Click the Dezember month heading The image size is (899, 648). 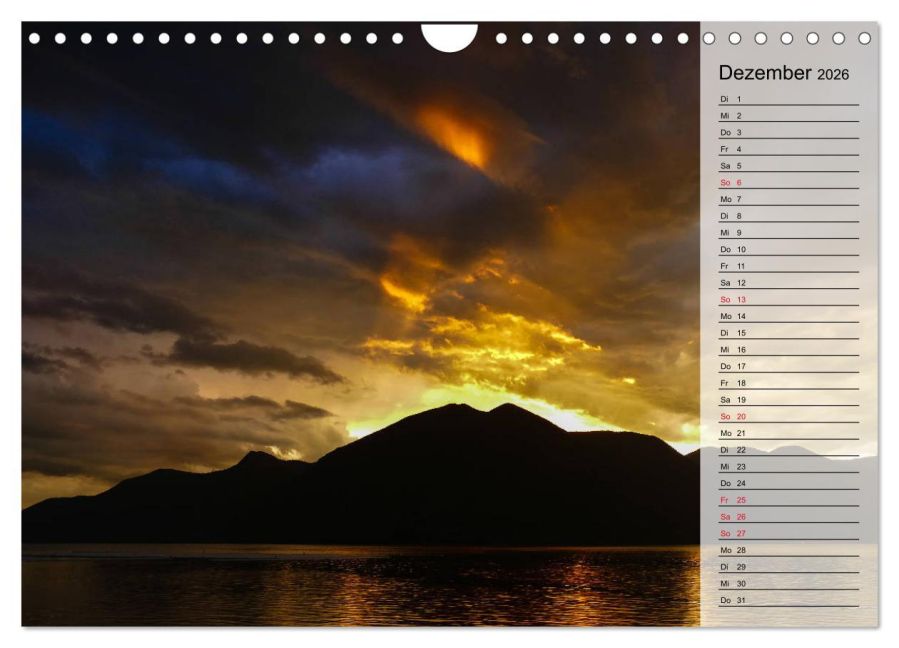coord(765,73)
